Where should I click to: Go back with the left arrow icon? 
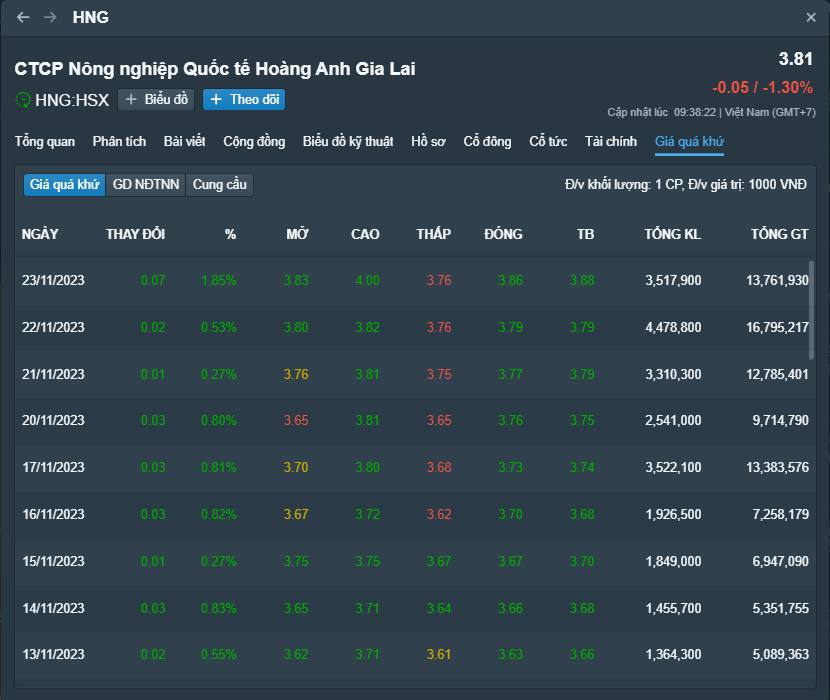[23, 17]
